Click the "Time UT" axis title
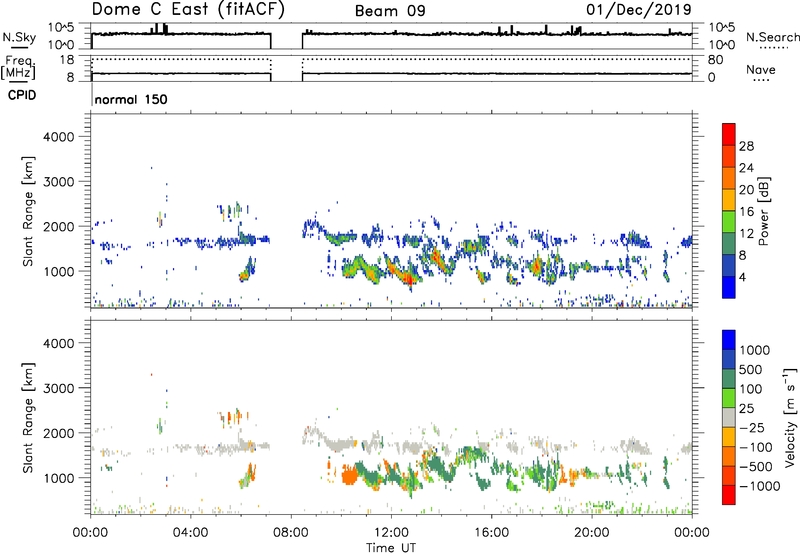The height and width of the screenshot is (554, 800). pyautogui.click(x=391, y=548)
